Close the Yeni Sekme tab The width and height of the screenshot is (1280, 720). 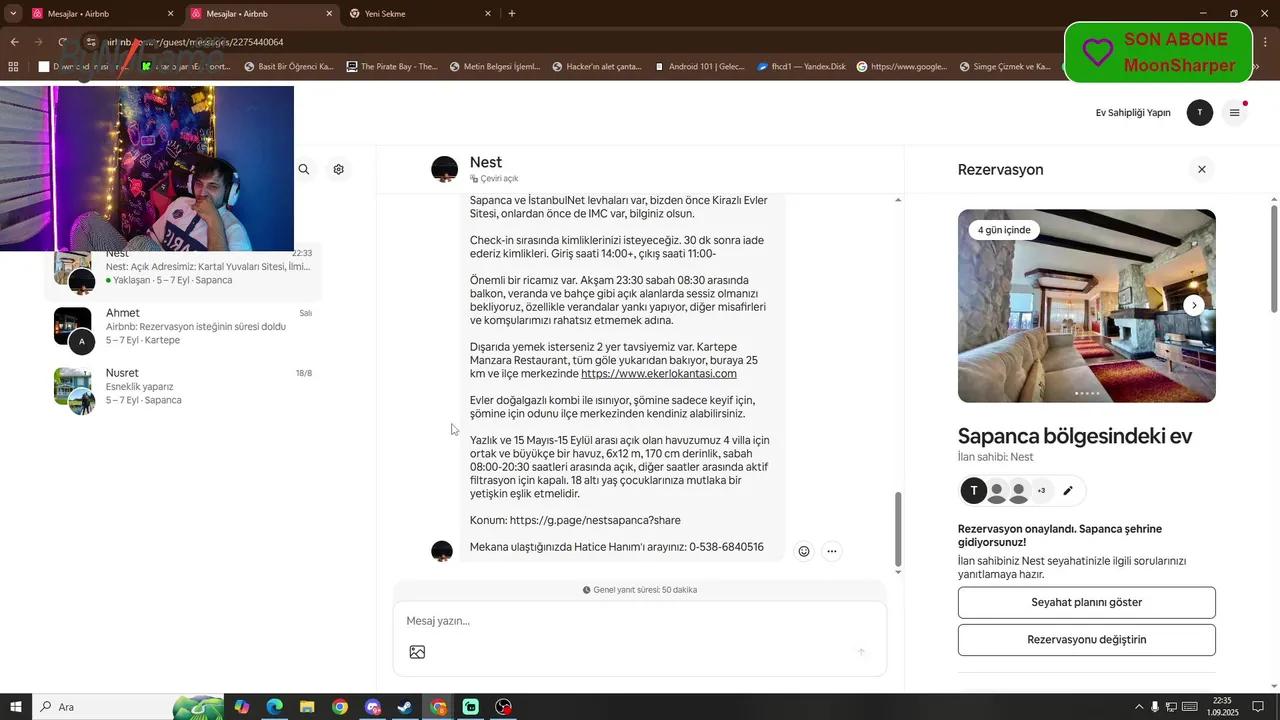coord(488,14)
